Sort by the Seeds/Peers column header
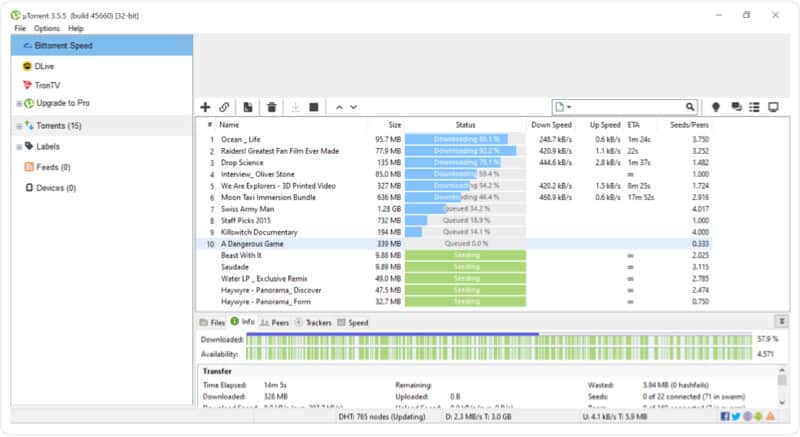800x437 pixels. point(689,125)
